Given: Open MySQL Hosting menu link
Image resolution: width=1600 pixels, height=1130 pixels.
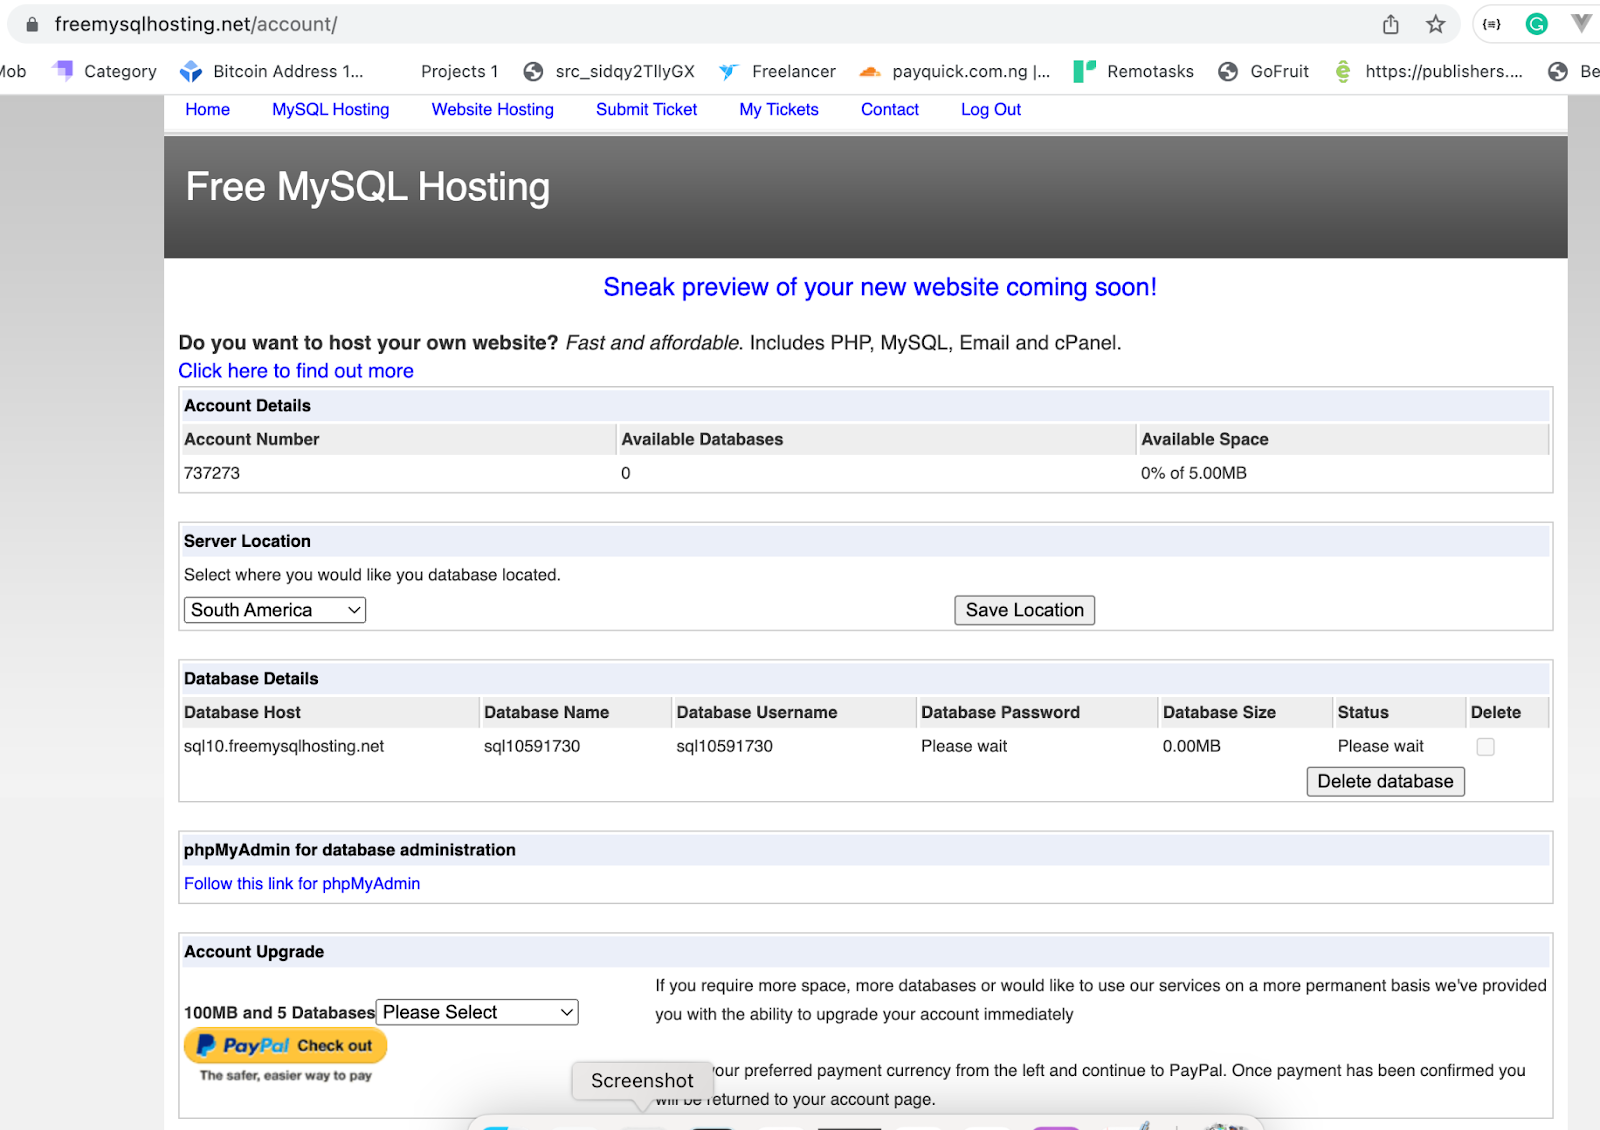Looking at the screenshot, I should click(330, 110).
